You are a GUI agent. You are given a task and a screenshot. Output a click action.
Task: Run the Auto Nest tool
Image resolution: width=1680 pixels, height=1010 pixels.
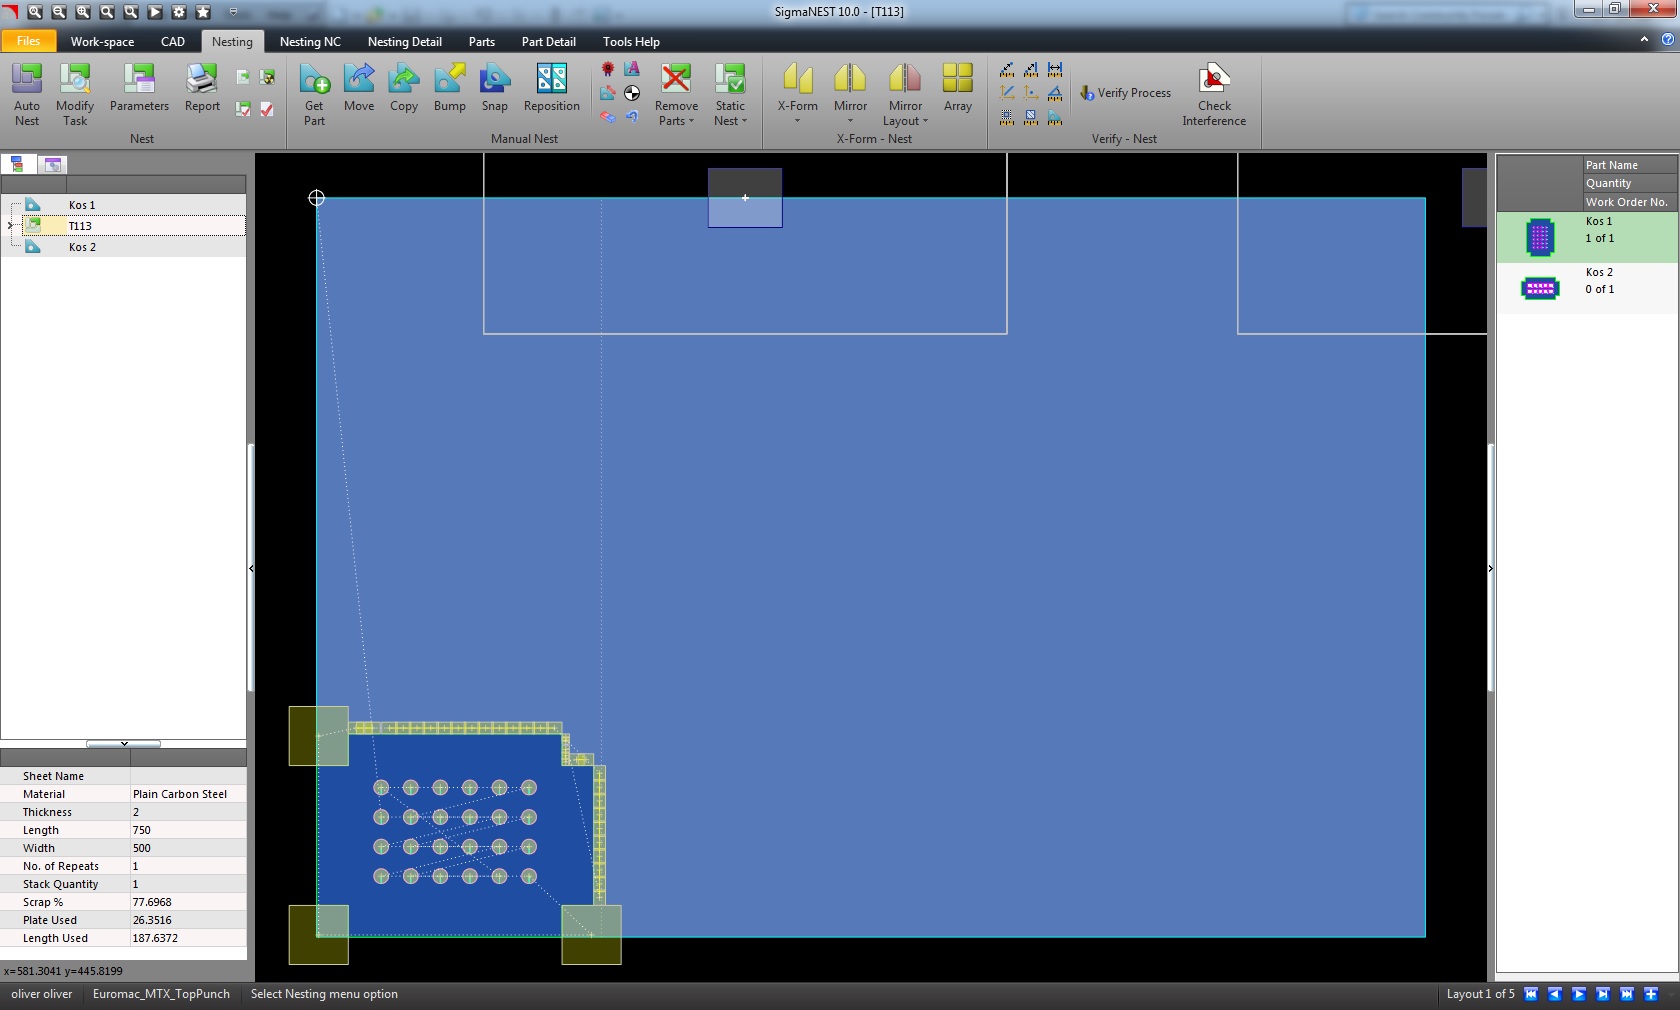coord(27,94)
